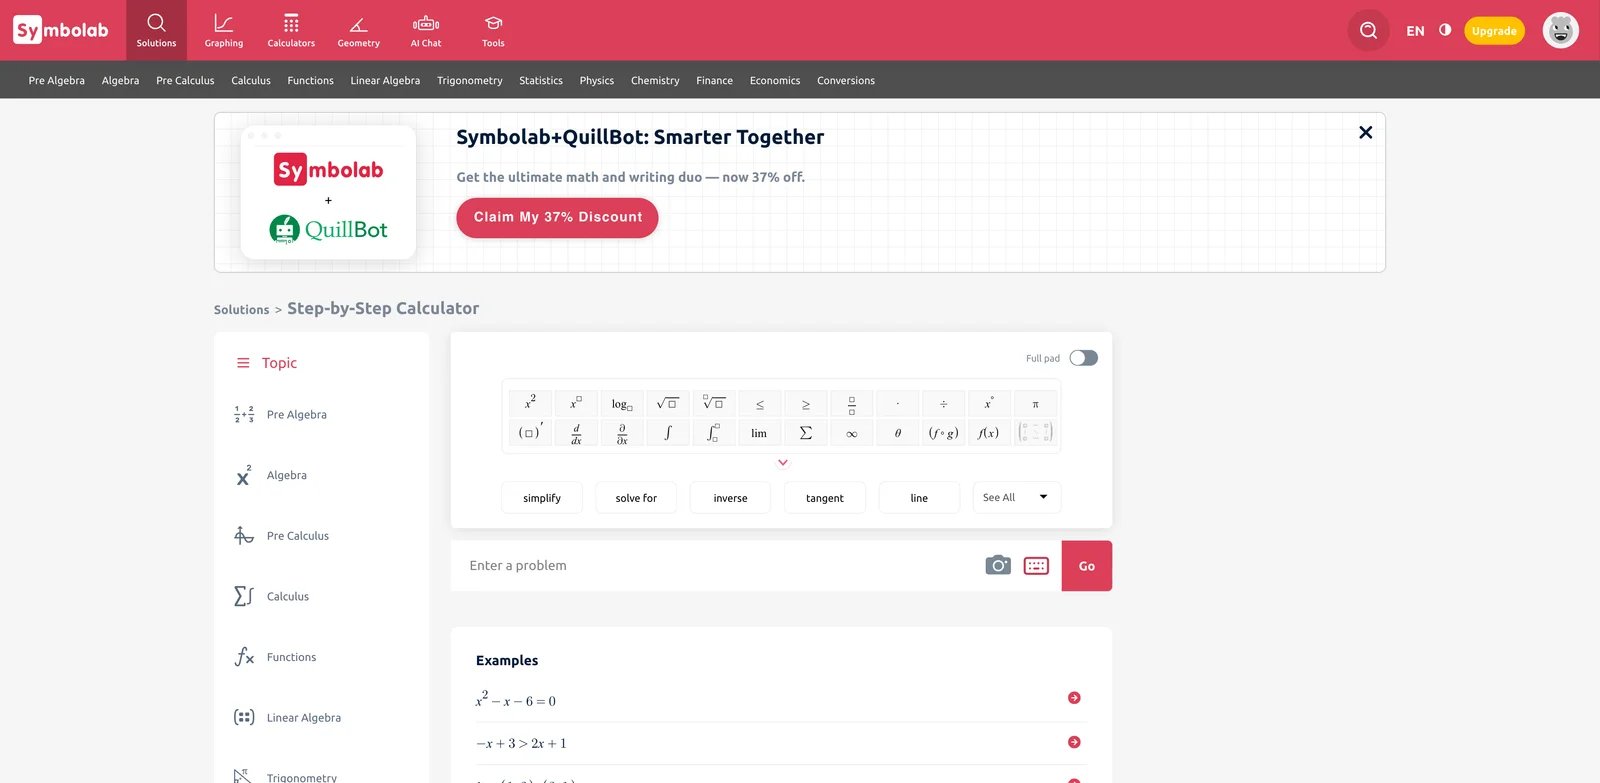Insert greater than or equal symbol
Image resolution: width=1600 pixels, height=783 pixels.
click(x=806, y=403)
